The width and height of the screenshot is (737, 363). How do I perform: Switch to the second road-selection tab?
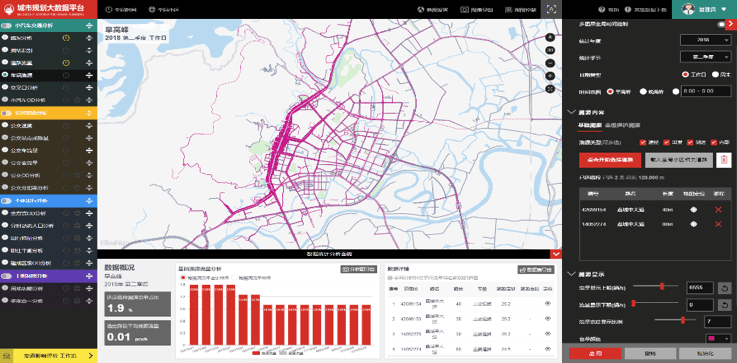pyautogui.click(x=622, y=125)
